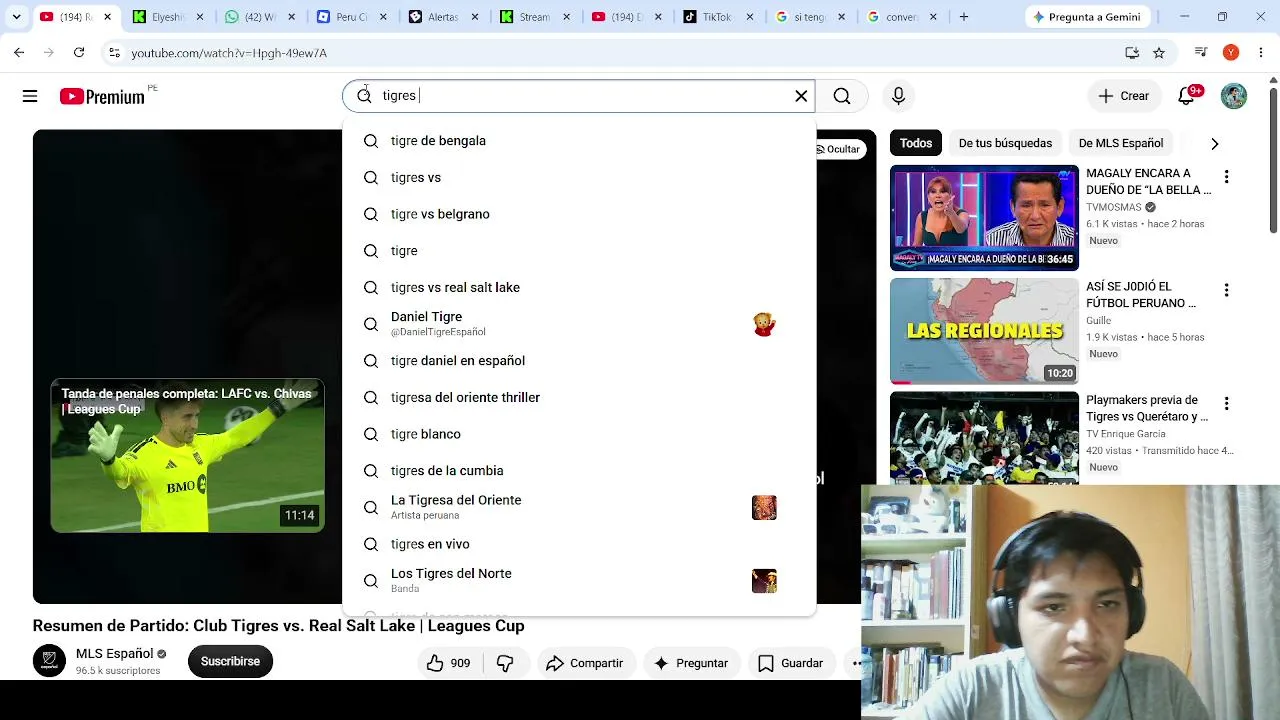Select suggestion 'tigresa del oriente thriller'
The width and height of the screenshot is (1280, 720).
(579, 398)
